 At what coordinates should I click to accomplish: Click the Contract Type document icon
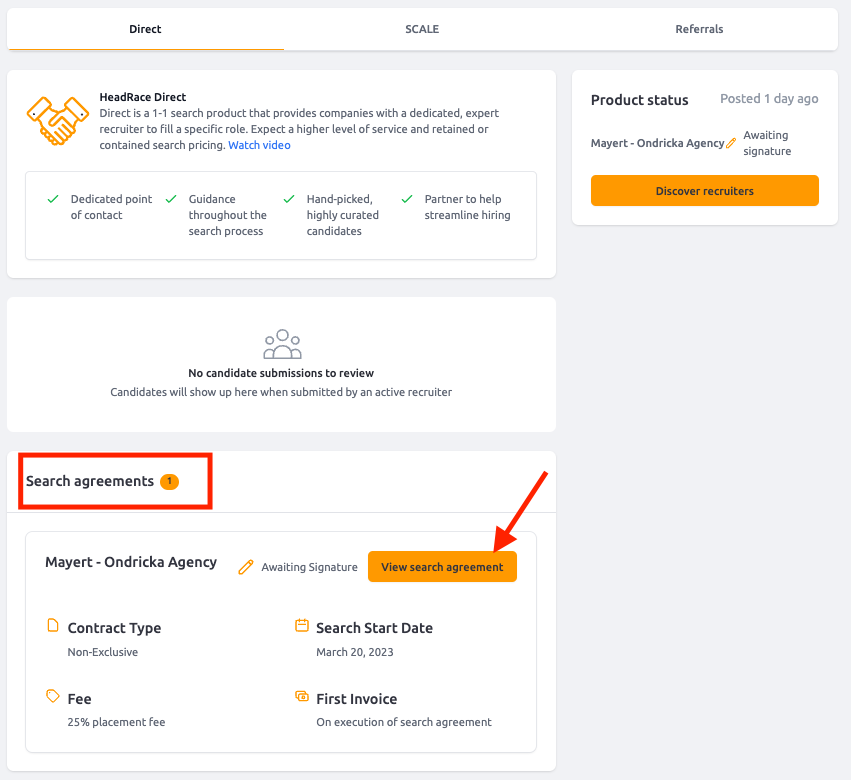click(x=53, y=626)
